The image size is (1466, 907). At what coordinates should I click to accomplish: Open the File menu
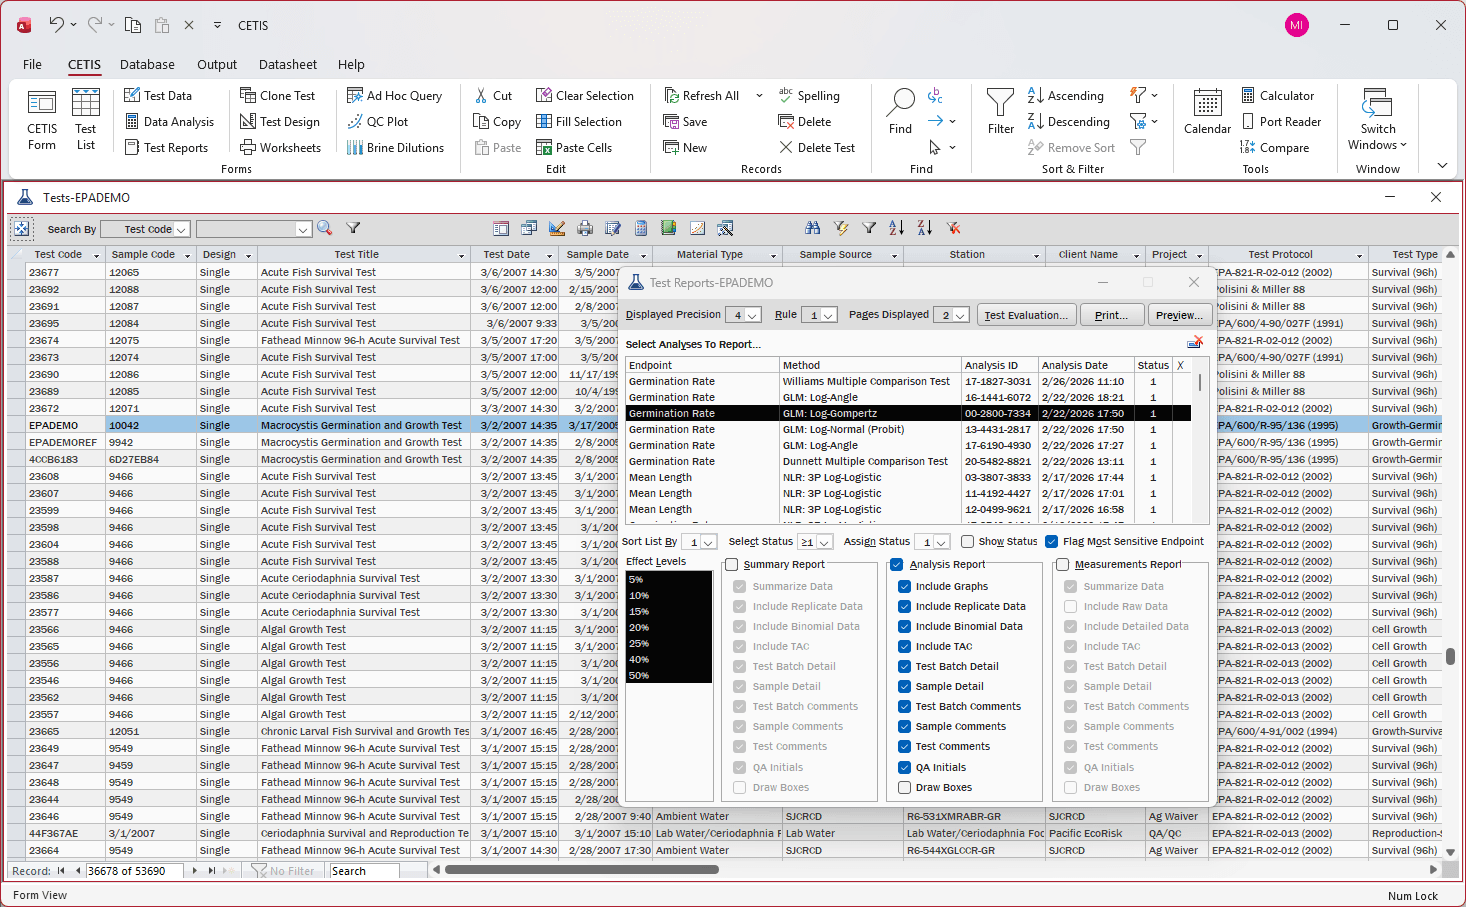(x=32, y=64)
